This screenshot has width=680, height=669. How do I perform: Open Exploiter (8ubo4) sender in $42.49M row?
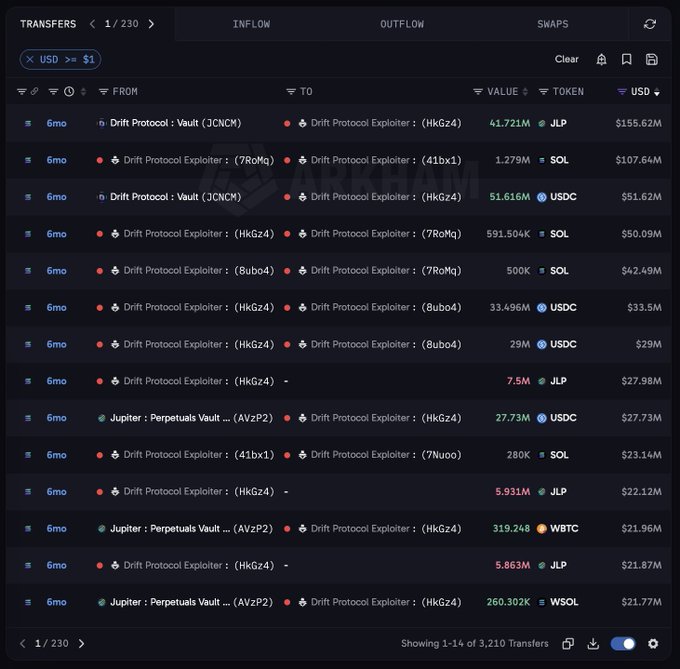click(x=199, y=271)
